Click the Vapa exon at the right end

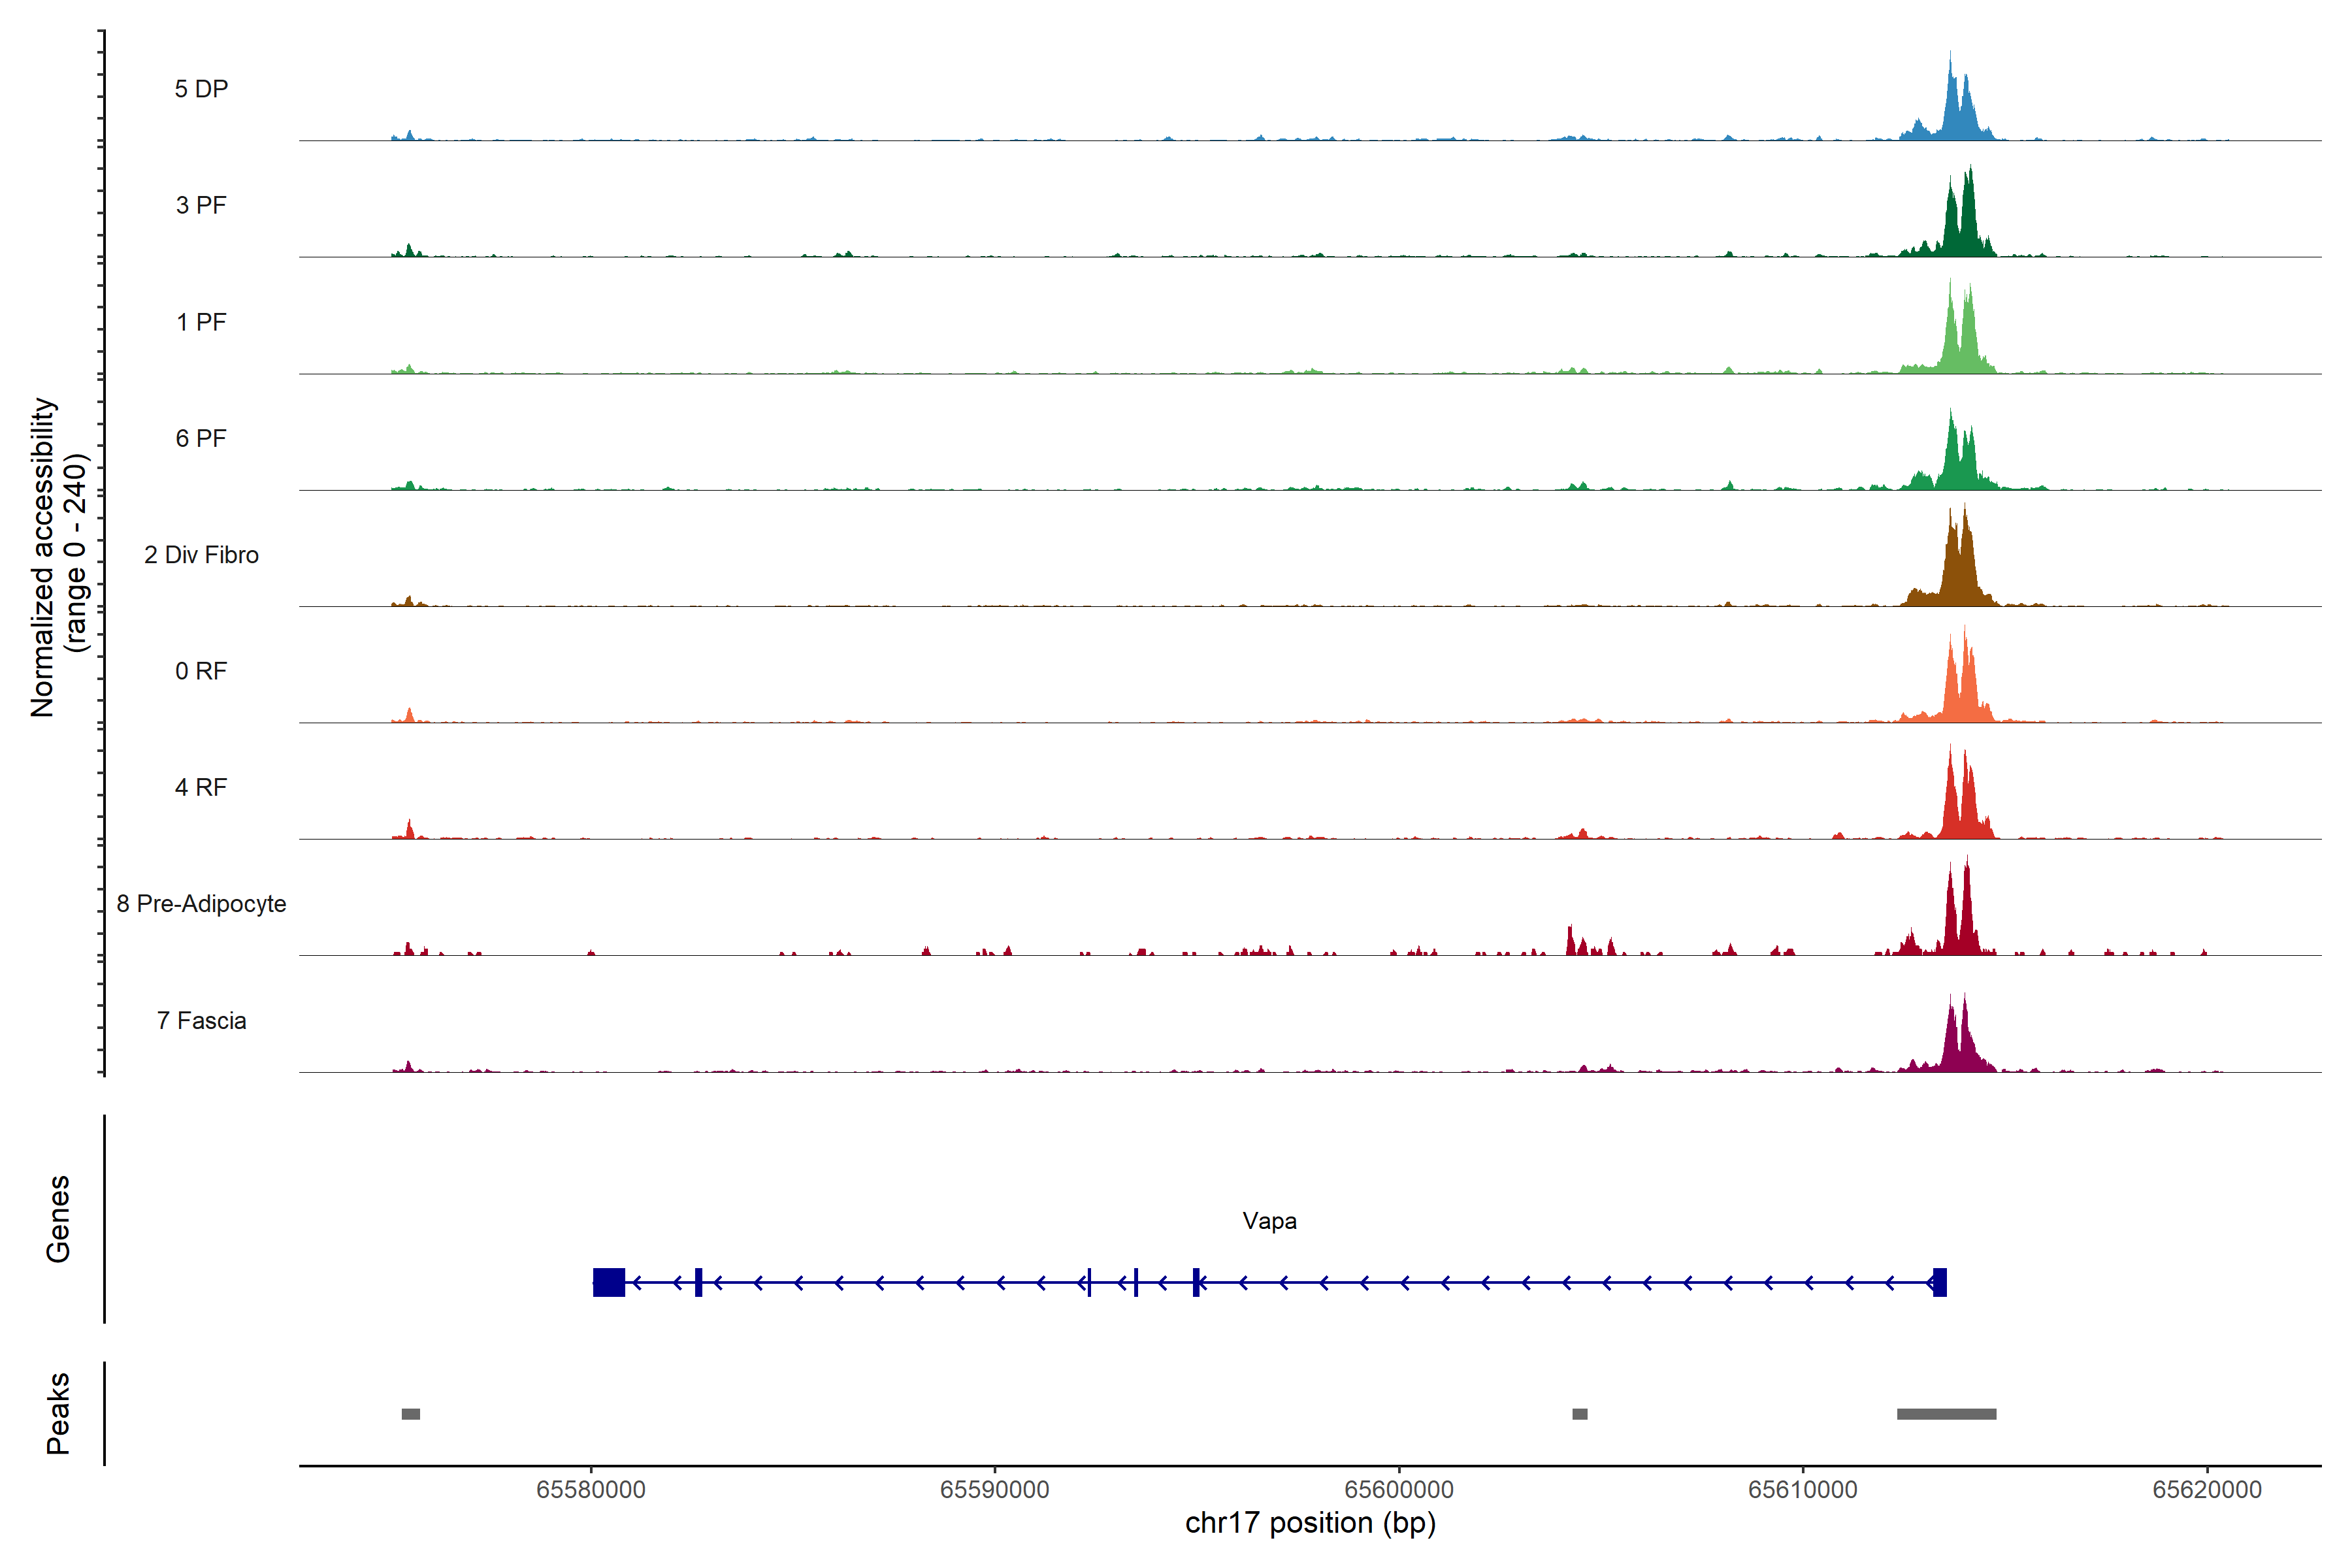click(1939, 1282)
